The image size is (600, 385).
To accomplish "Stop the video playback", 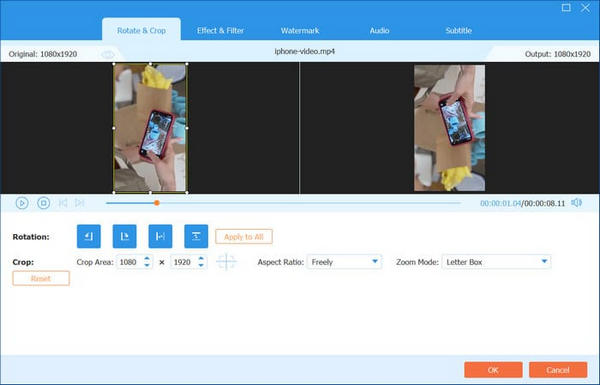I will (43, 203).
